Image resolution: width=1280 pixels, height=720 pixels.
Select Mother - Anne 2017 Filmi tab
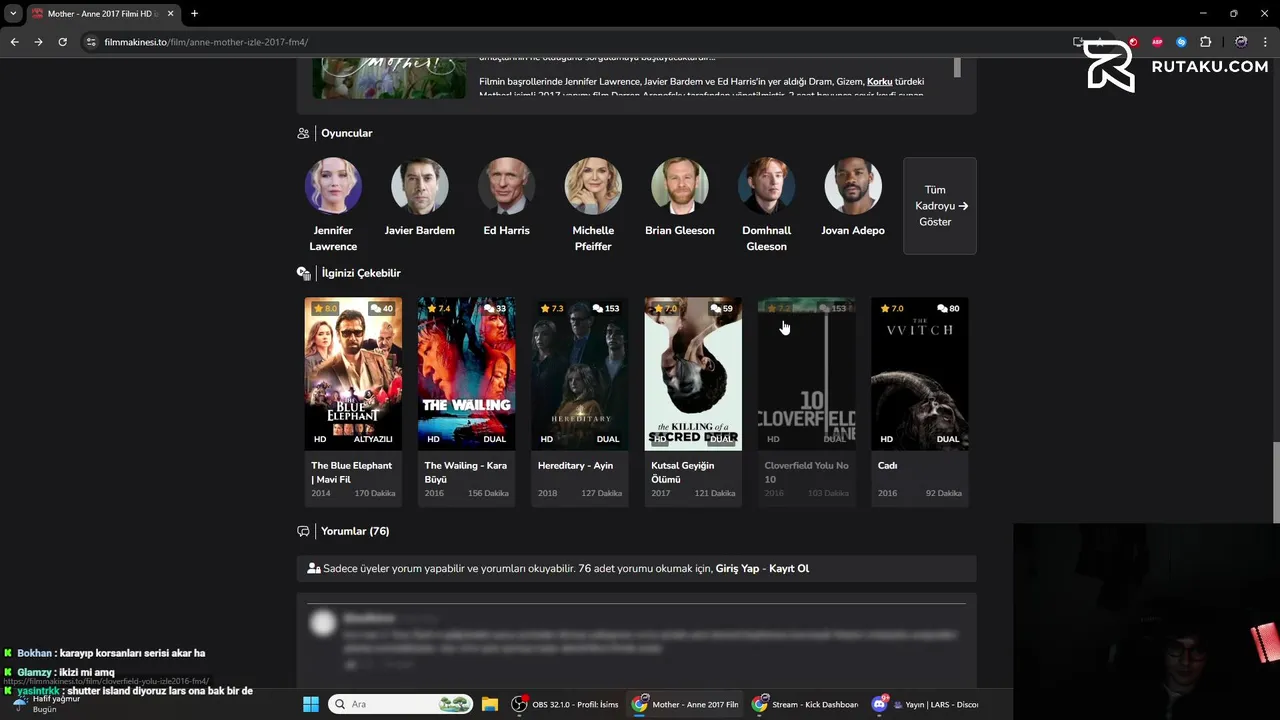tap(102, 14)
